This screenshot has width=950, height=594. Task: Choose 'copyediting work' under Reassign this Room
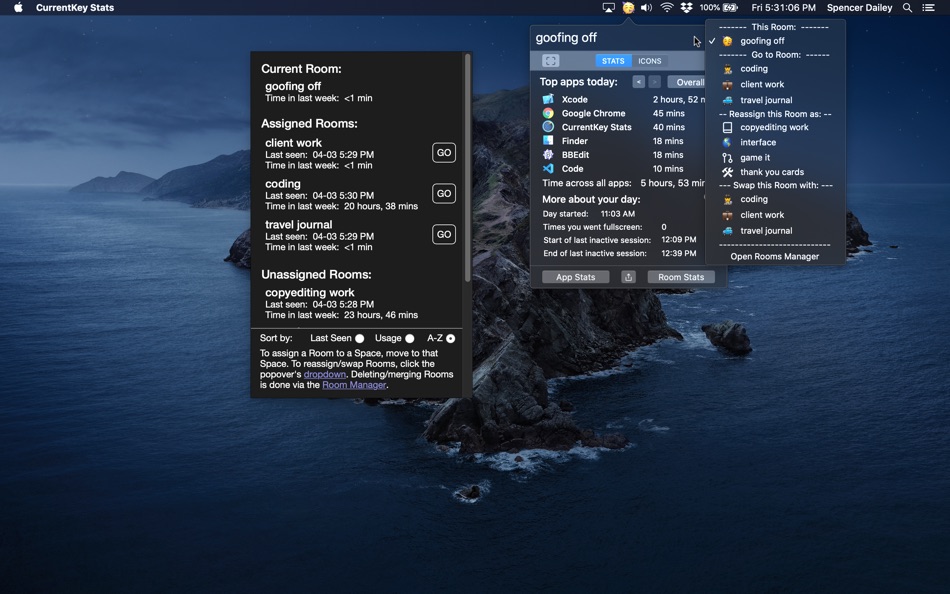coord(774,128)
